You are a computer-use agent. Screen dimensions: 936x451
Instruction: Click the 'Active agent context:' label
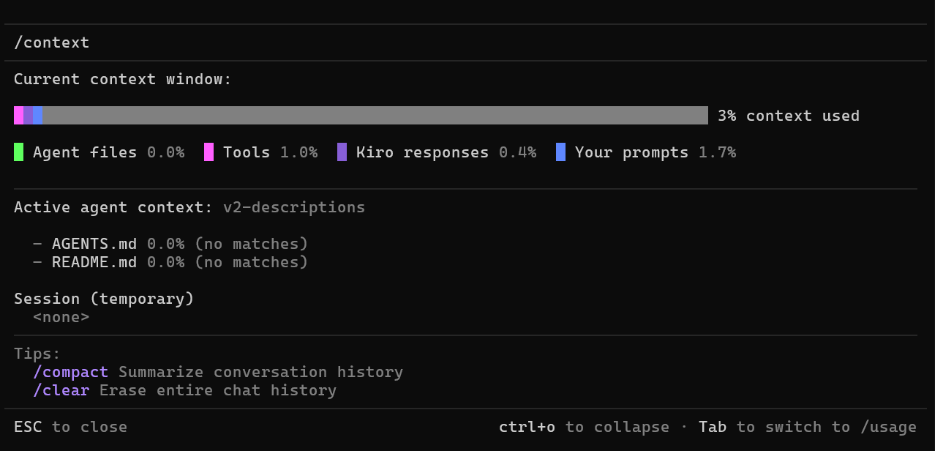pos(113,208)
